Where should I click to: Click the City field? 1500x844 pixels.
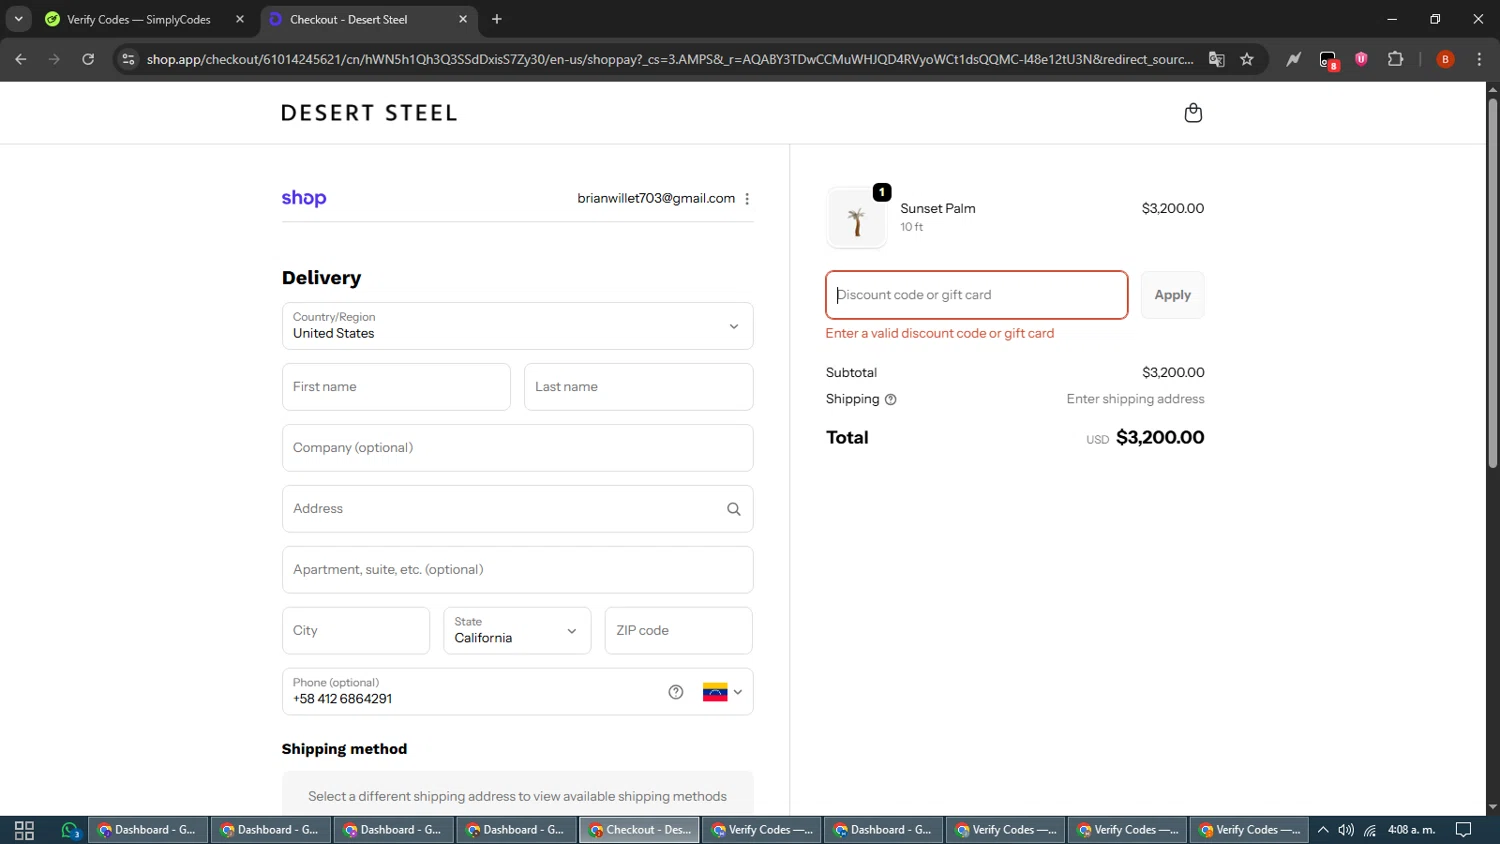click(356, 631)
